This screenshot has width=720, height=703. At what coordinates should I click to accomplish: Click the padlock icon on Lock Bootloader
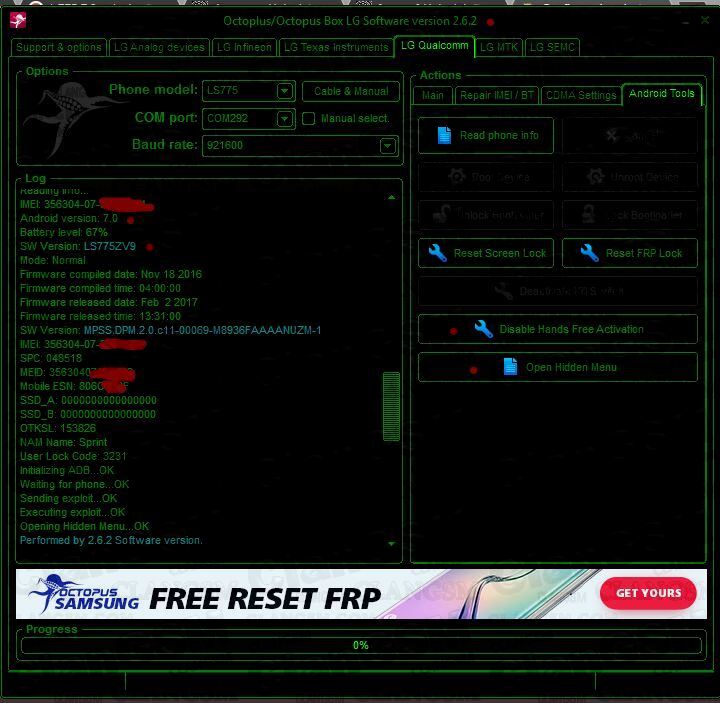(589, 214)
